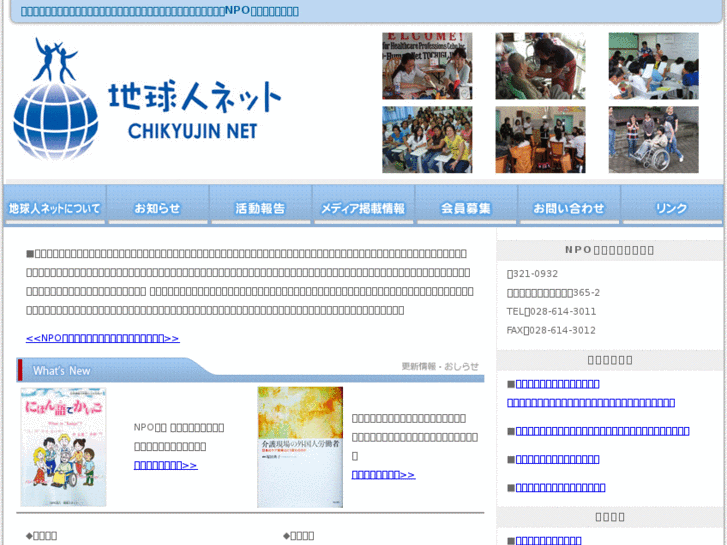
Task: Click the 介護現場の外国人労働者 book cover
Action: [x=300, y=447]
